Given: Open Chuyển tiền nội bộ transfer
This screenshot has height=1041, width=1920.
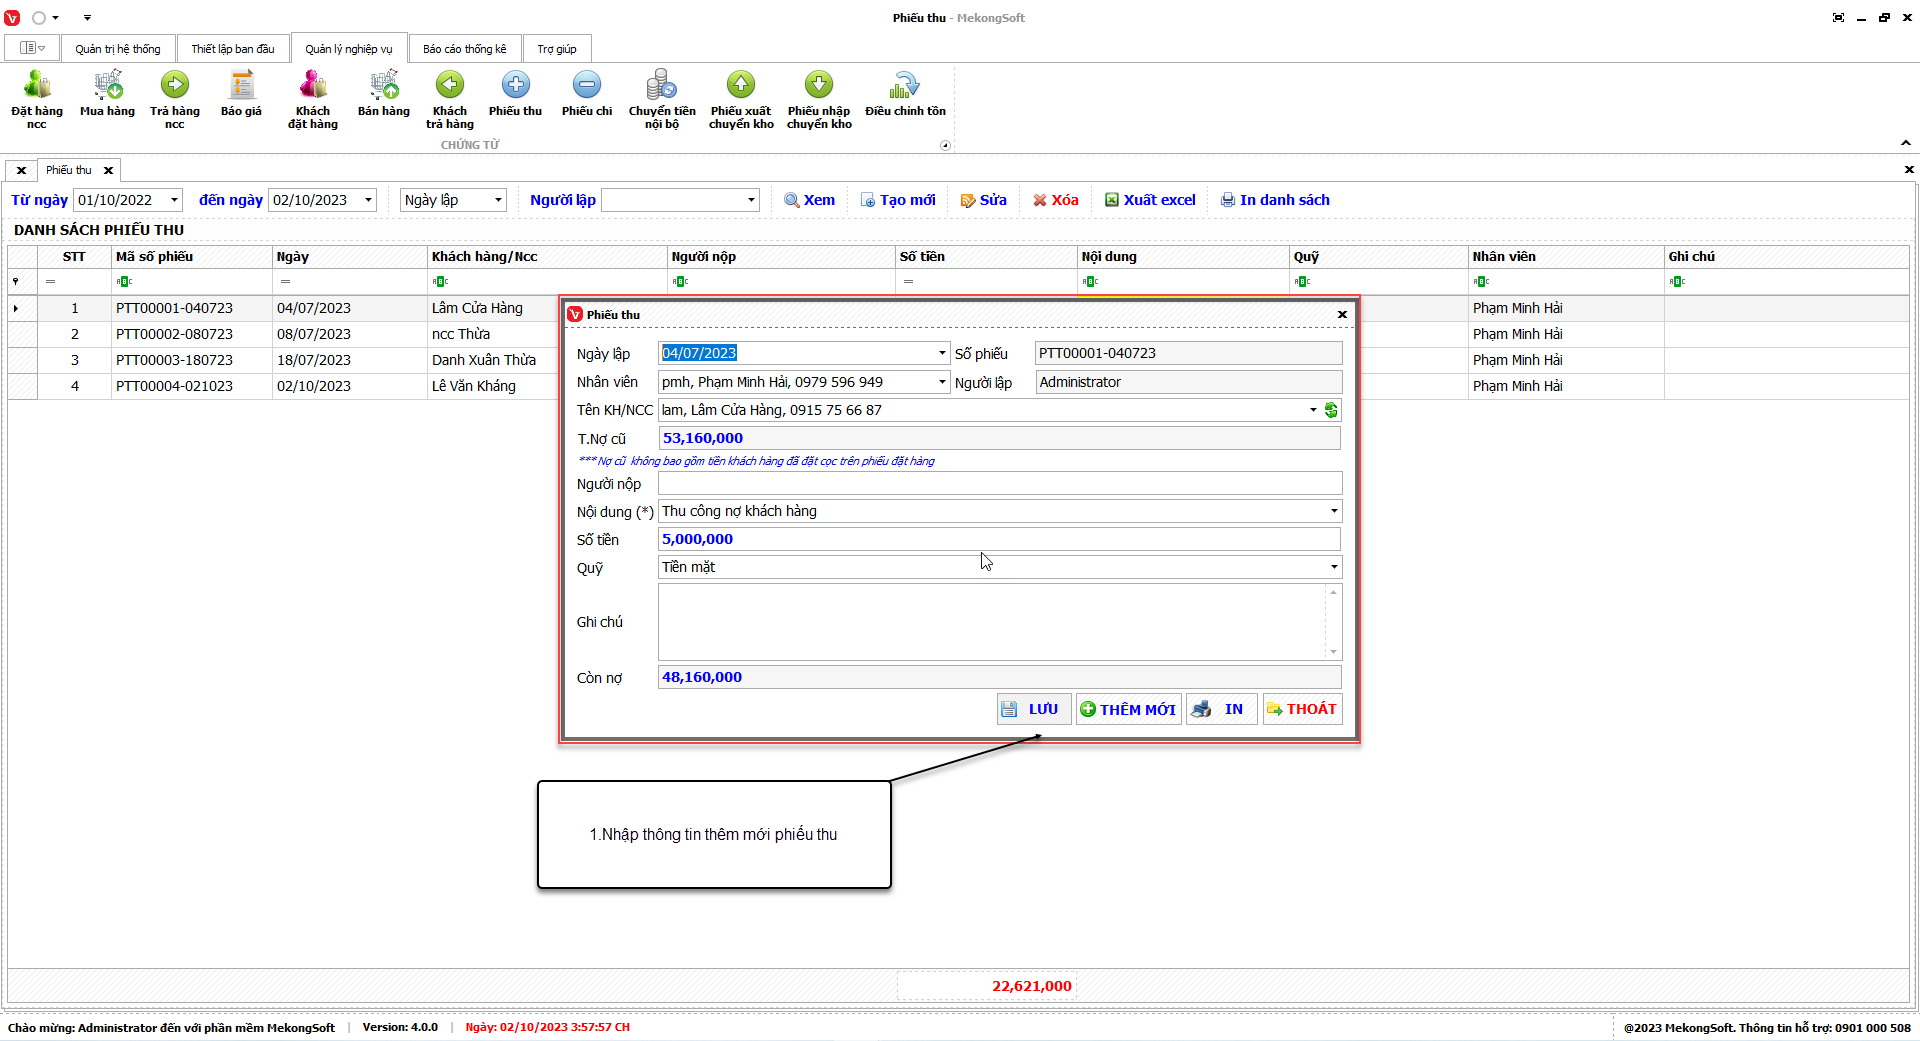Looking at the screenshot, I should 662,99.
